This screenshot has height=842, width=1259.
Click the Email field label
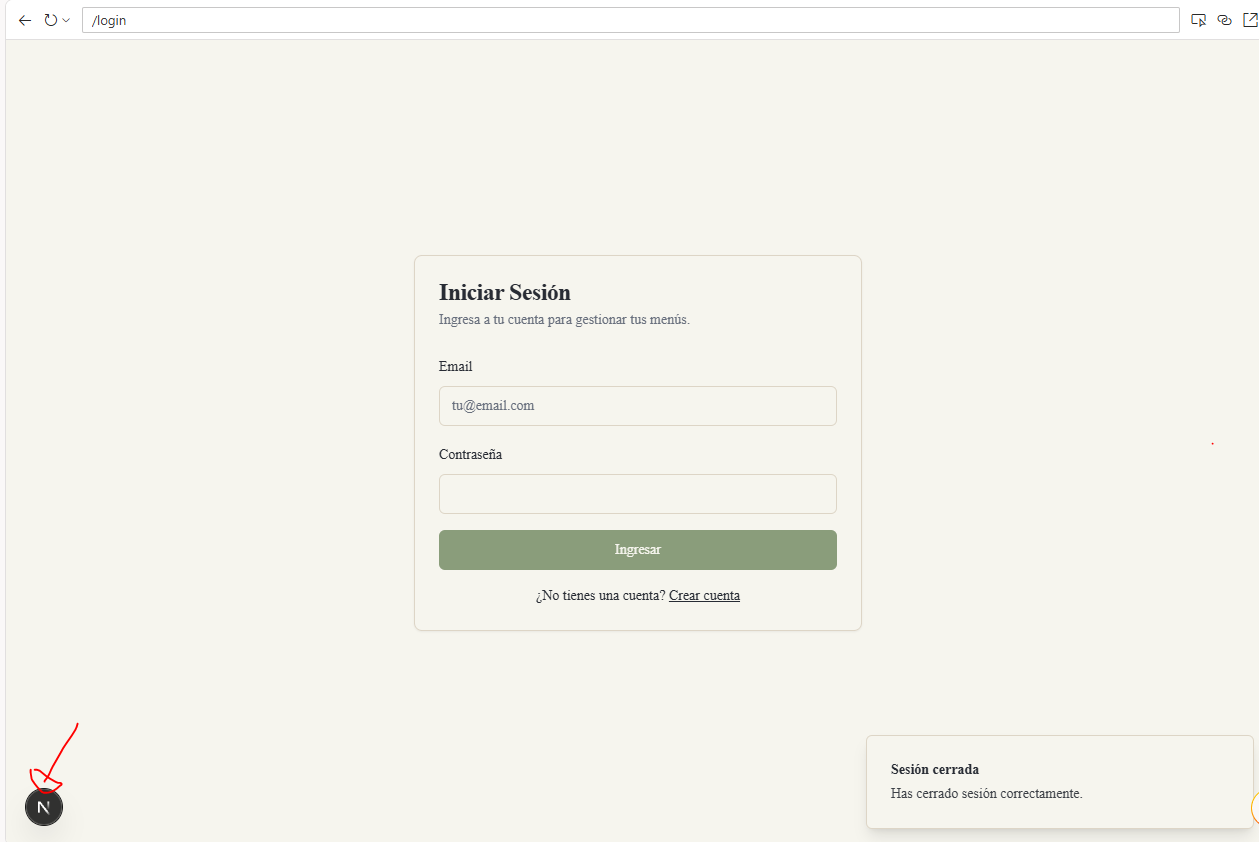(x=455, y=367)
